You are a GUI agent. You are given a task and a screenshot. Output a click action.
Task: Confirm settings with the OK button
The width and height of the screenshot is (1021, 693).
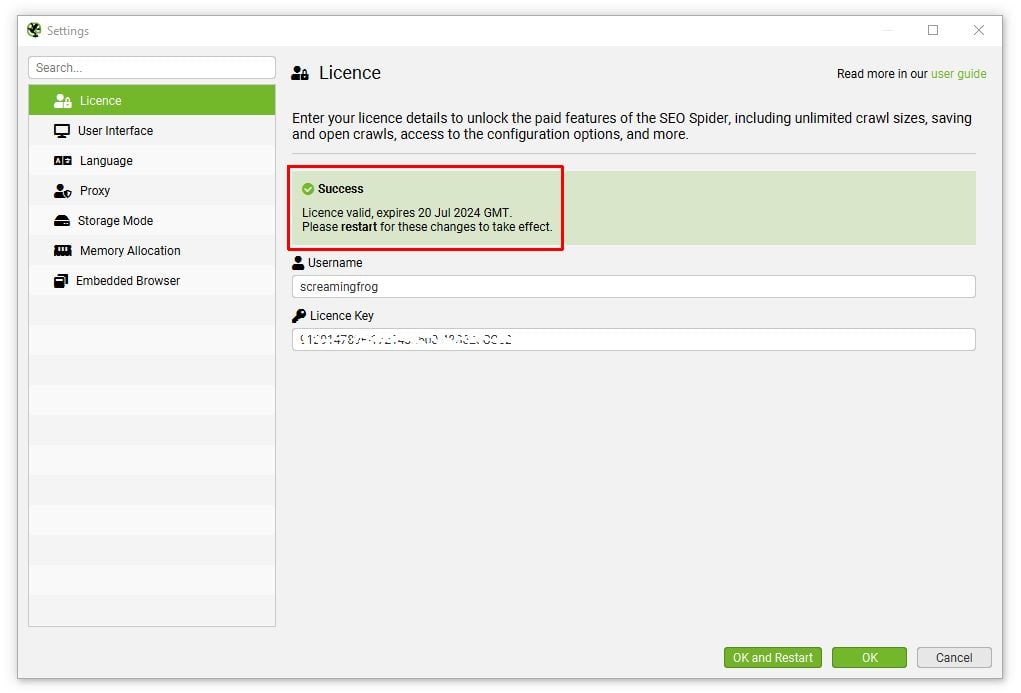tap(868, 657)
